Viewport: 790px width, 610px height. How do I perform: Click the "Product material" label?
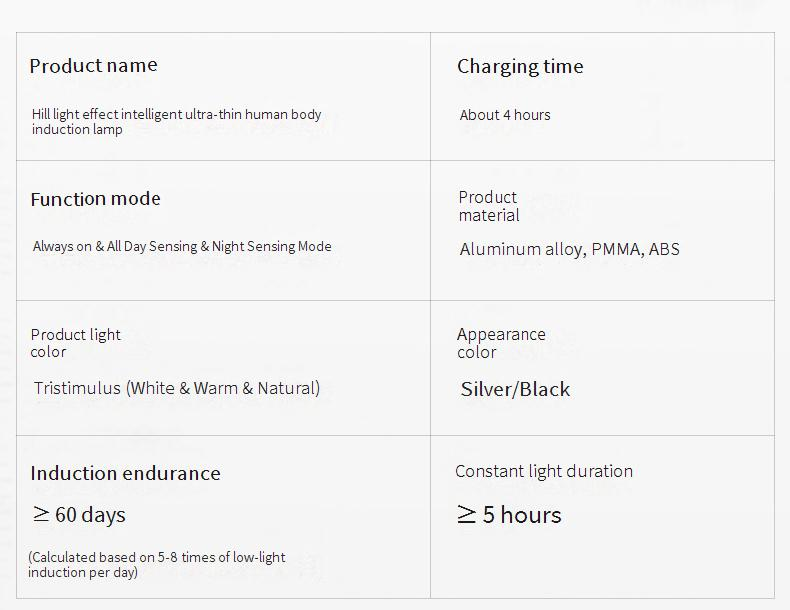[x=488, y=206]
